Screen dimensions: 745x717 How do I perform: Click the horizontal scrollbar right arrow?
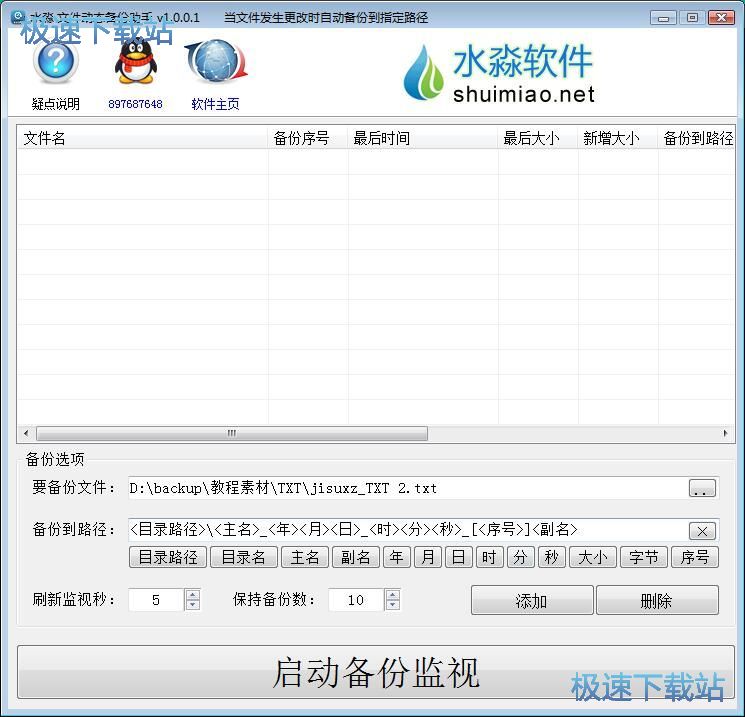pyautogui.click(x=725, y=433)
